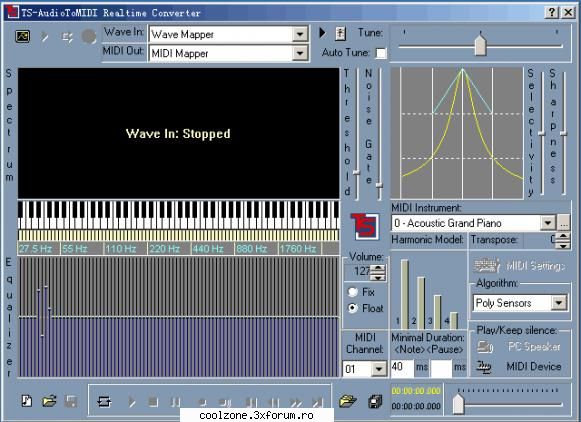Screen dimensions: 581x422
Task: Open the MIDI Channel 01 dropdown
Action: click(x=379, y=369)
